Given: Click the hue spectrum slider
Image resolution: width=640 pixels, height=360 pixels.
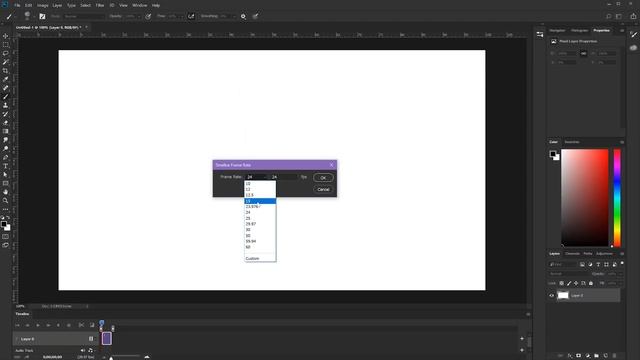Looking at the screenshot, I should point(617,198).
